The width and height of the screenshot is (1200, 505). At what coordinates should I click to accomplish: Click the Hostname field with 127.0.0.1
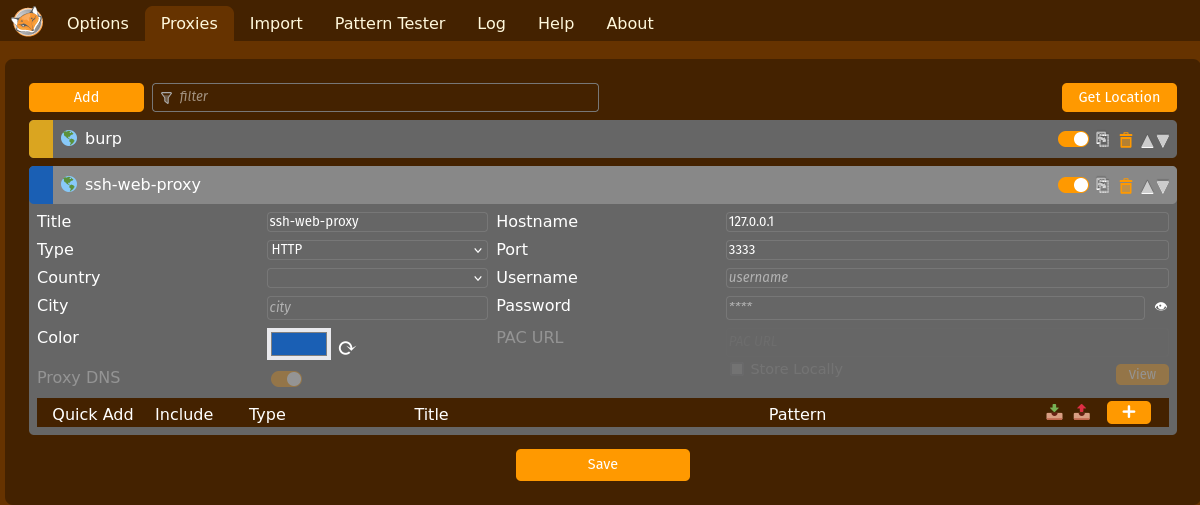point(947,222)
